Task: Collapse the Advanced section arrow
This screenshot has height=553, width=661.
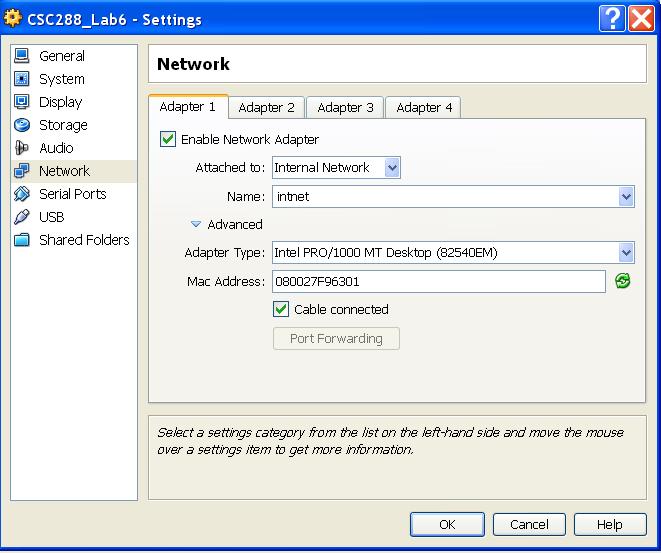Action: (x=196, y=225)
